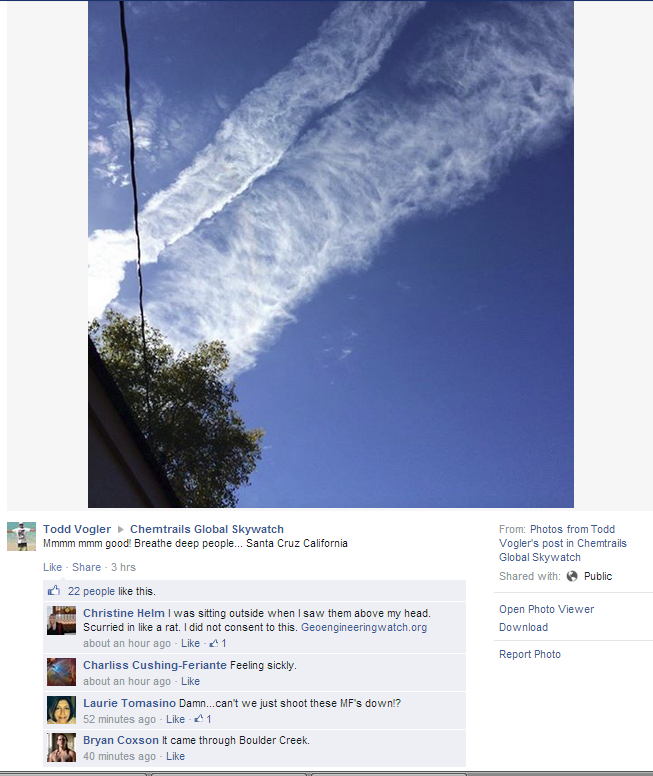Click Todd Vogler's profile picture
Viewport: 653px width, 776px height.
[21, 536]
